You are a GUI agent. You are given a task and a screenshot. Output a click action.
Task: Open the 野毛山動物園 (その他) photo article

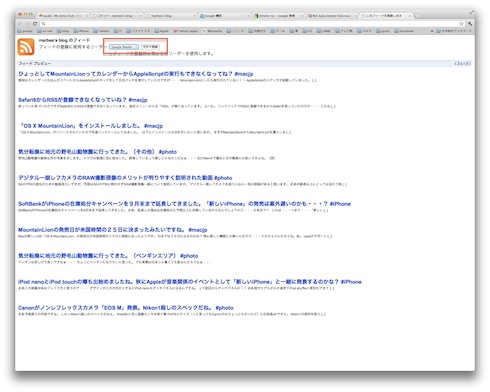click(97, 152)
